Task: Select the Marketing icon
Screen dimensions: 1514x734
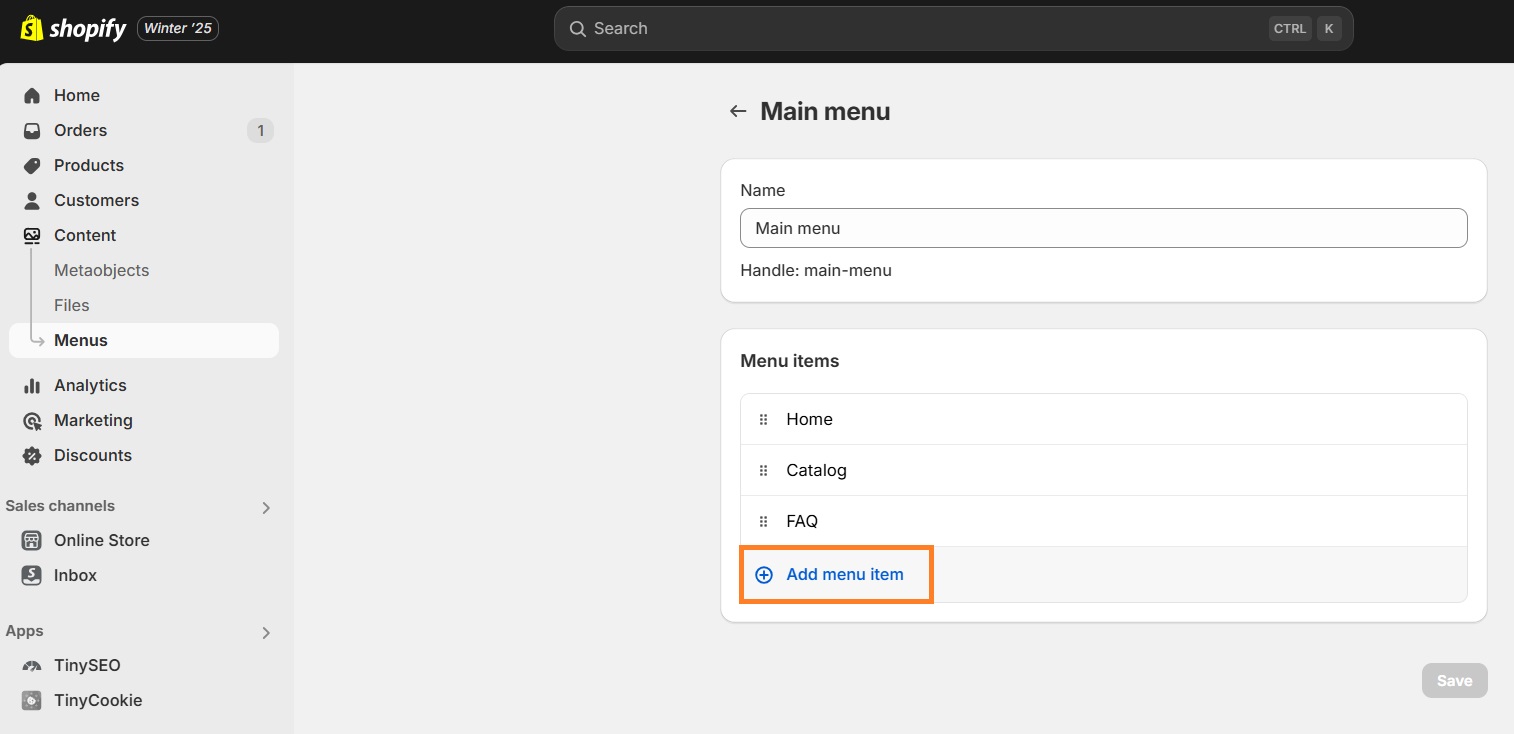Action: tap(33, 420)
